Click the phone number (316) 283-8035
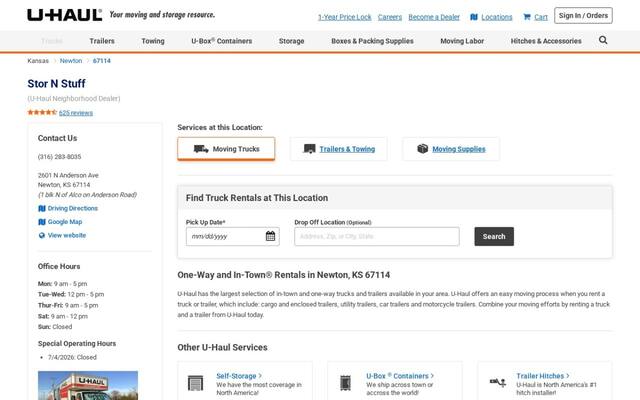Viewport: 640px width, 400px height. 60,157
